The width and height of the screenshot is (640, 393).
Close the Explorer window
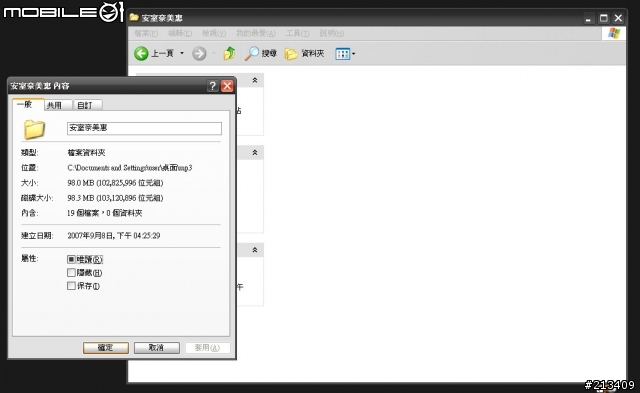618,18
